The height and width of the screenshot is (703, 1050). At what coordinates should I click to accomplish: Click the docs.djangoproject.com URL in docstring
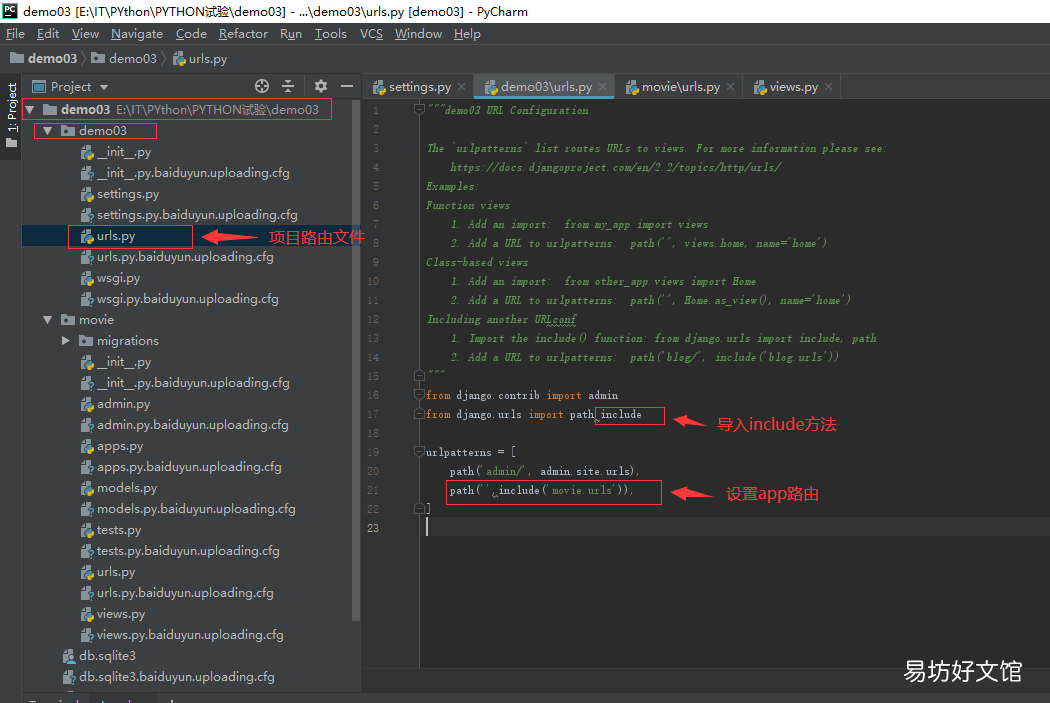tap(615, 167)
